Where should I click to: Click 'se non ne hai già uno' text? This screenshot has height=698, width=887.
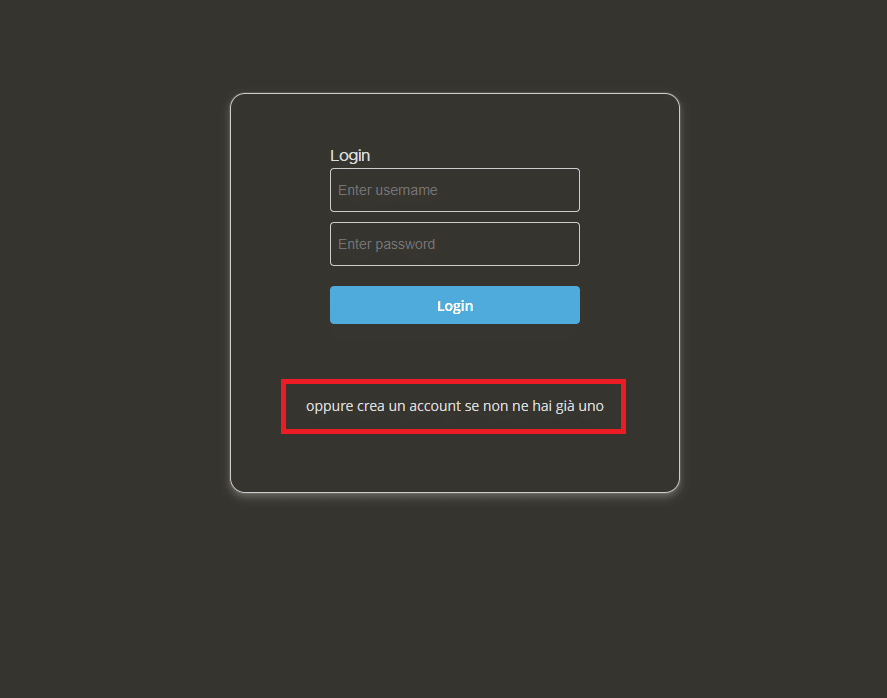click(534, 406)
